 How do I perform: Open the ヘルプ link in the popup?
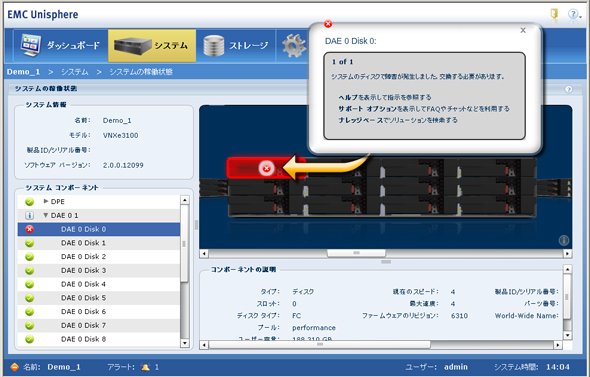point(348,97)
